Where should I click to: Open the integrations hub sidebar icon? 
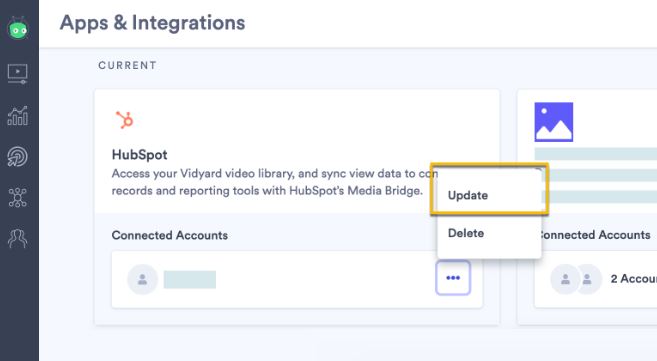pyautogui.click(x=18, y=198)
